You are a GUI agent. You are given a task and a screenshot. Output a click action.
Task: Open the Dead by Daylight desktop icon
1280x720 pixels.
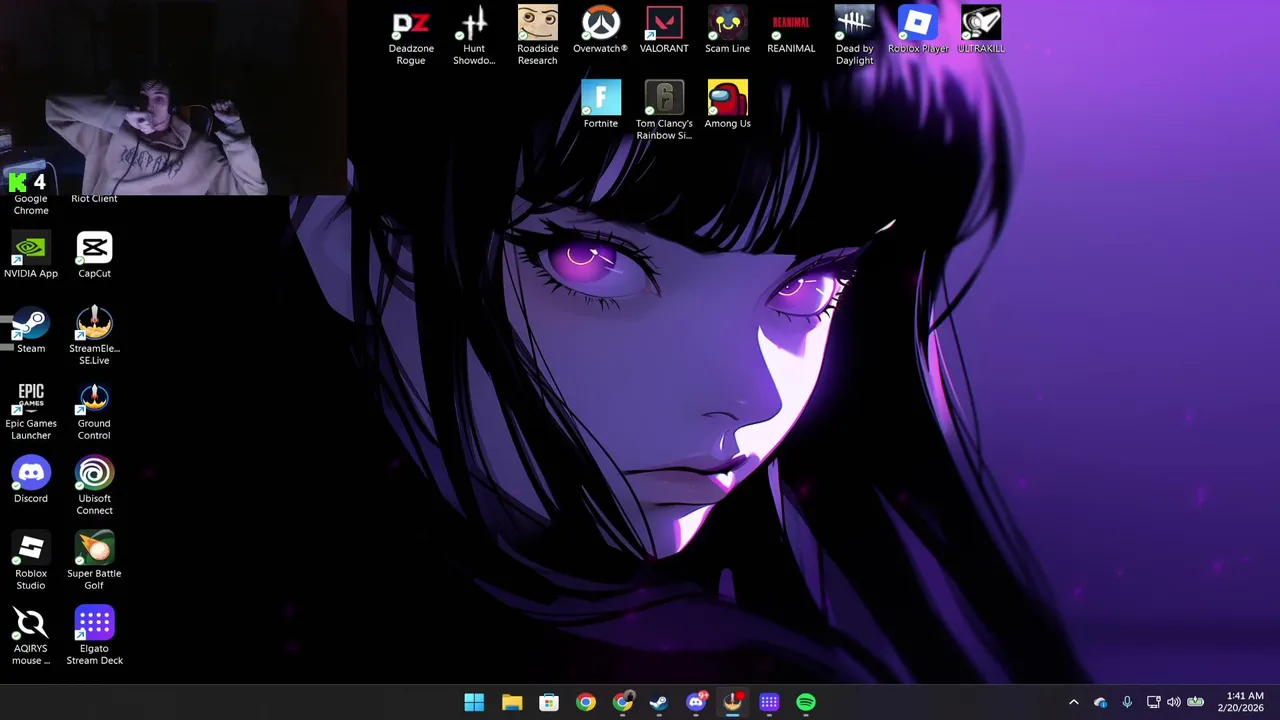pyautogui.click(x=854, y=36)
